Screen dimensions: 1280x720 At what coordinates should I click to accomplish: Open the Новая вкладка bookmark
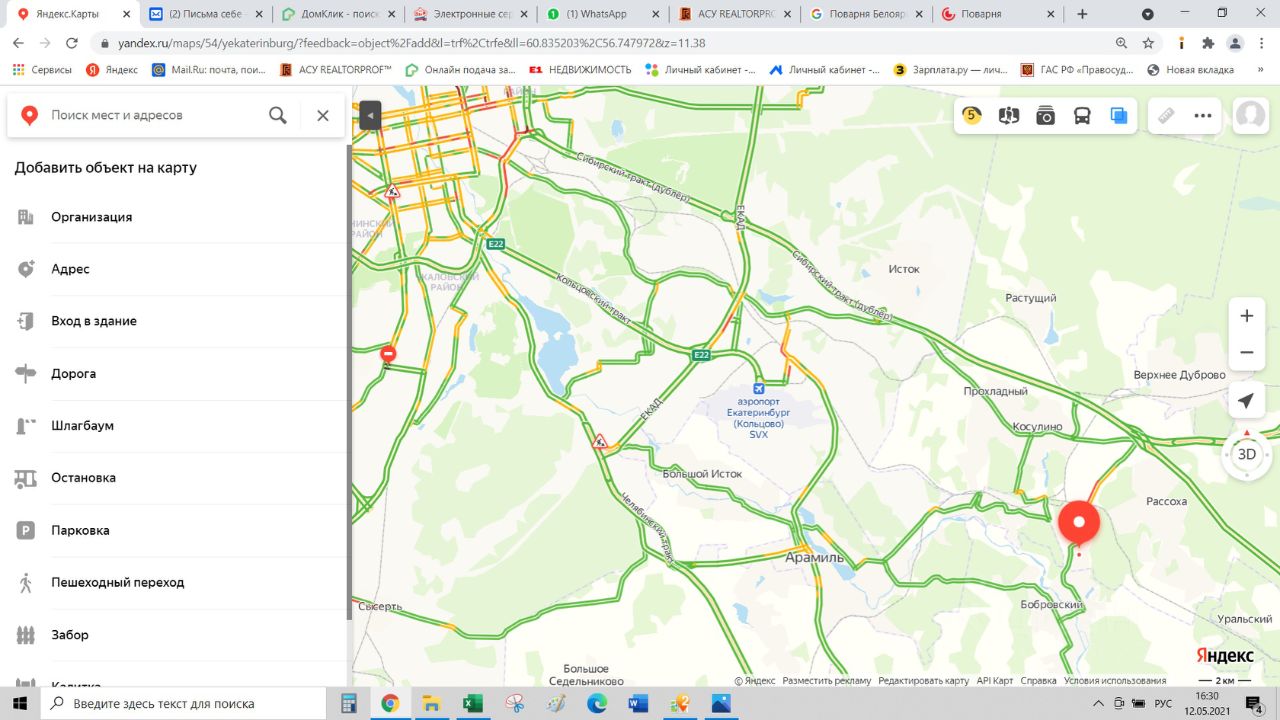coord(1190,70)
